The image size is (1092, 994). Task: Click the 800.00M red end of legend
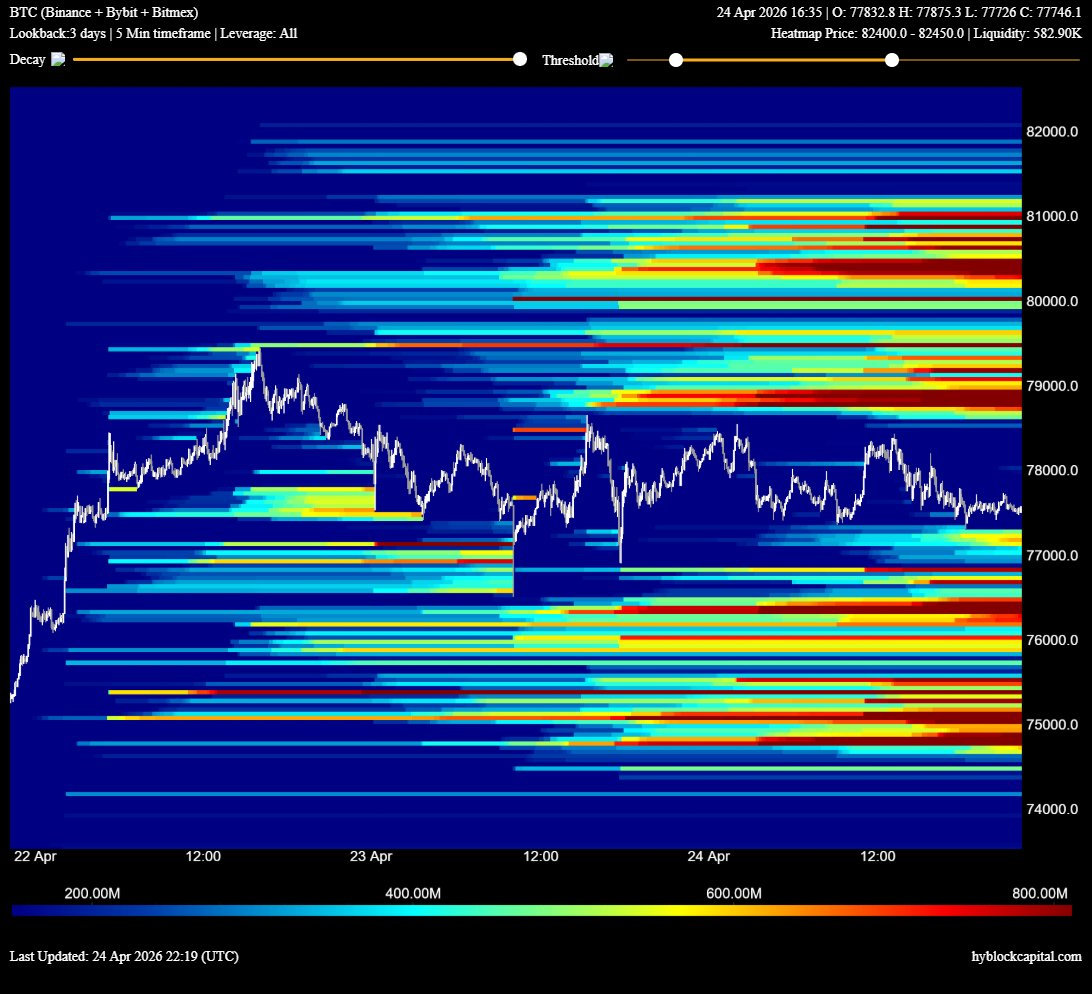click(x=1039, y=893)
